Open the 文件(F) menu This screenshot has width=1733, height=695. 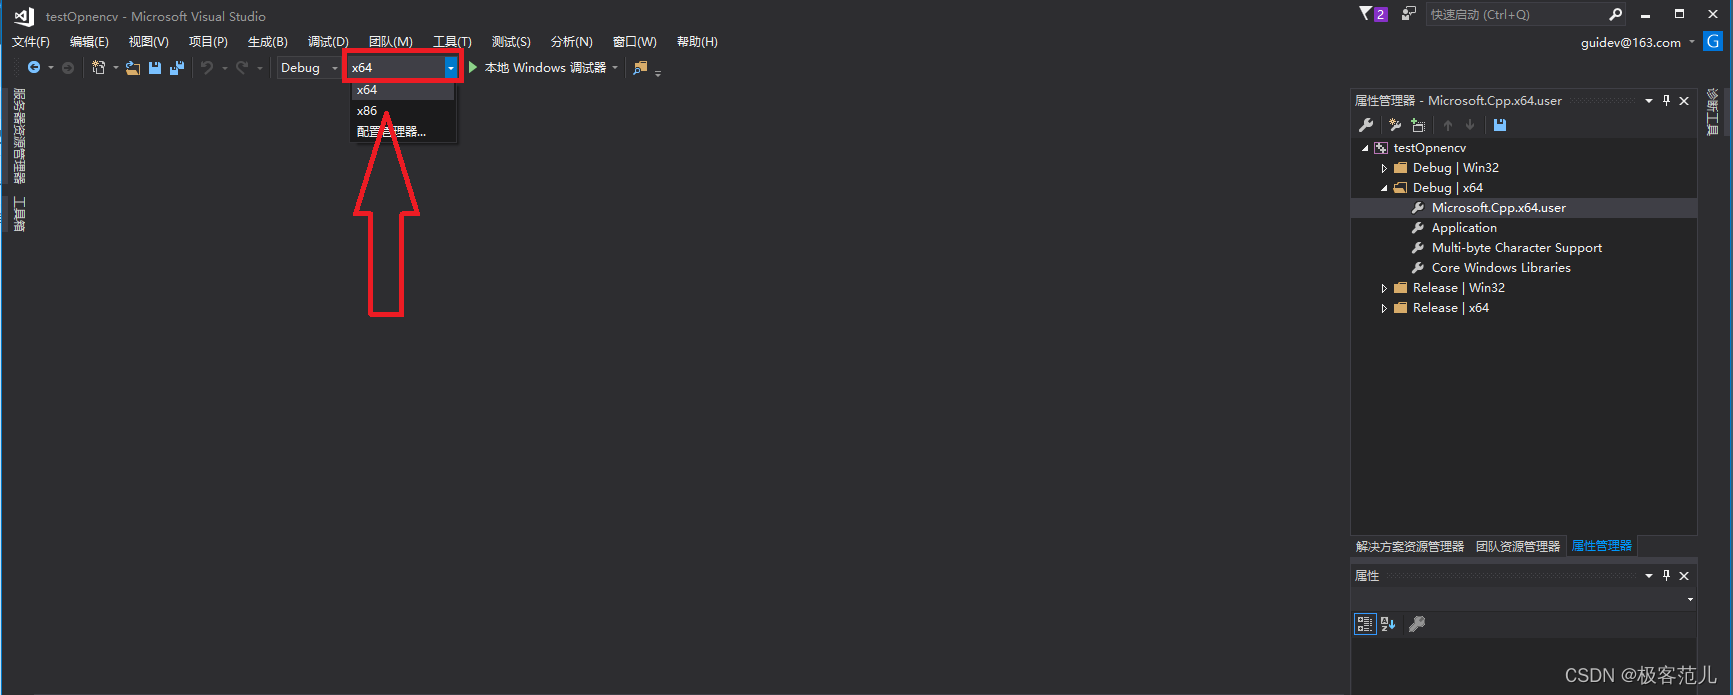coord(31,42)
